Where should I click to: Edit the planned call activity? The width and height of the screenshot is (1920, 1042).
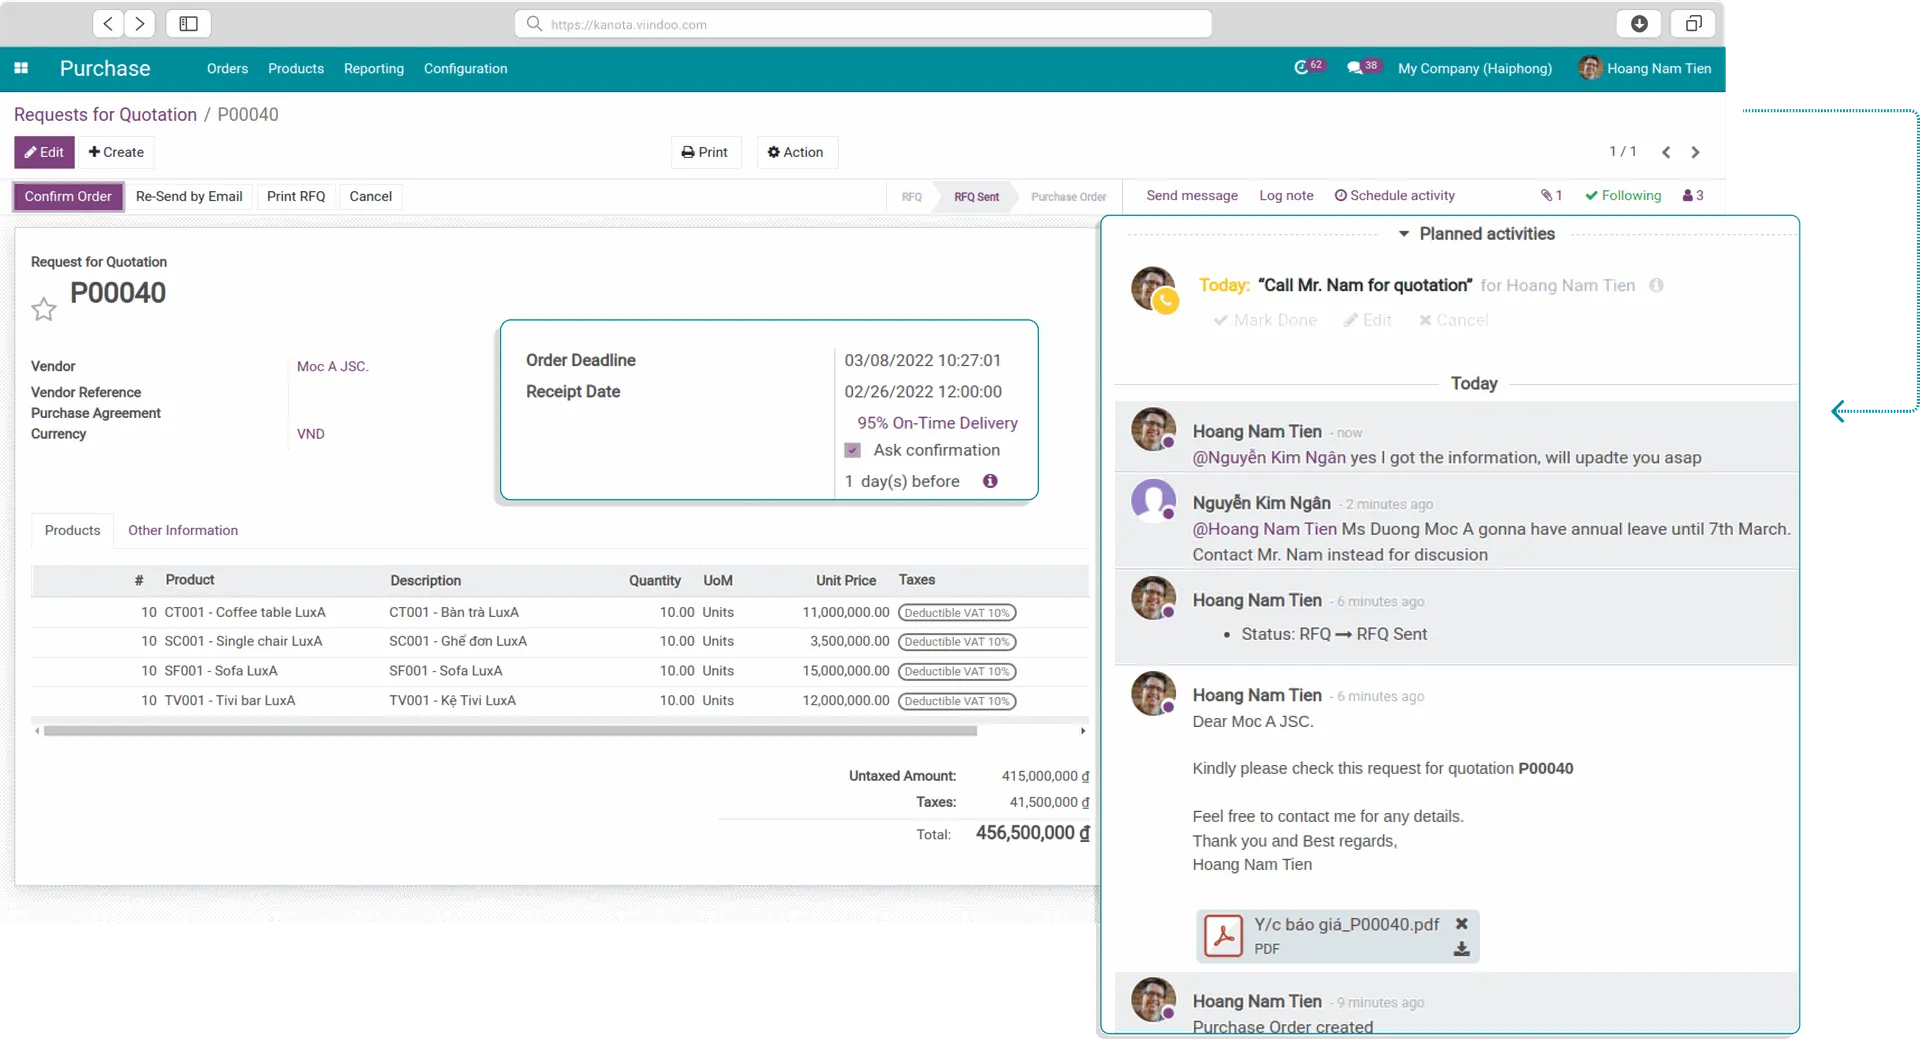(x=1367, y=320)
